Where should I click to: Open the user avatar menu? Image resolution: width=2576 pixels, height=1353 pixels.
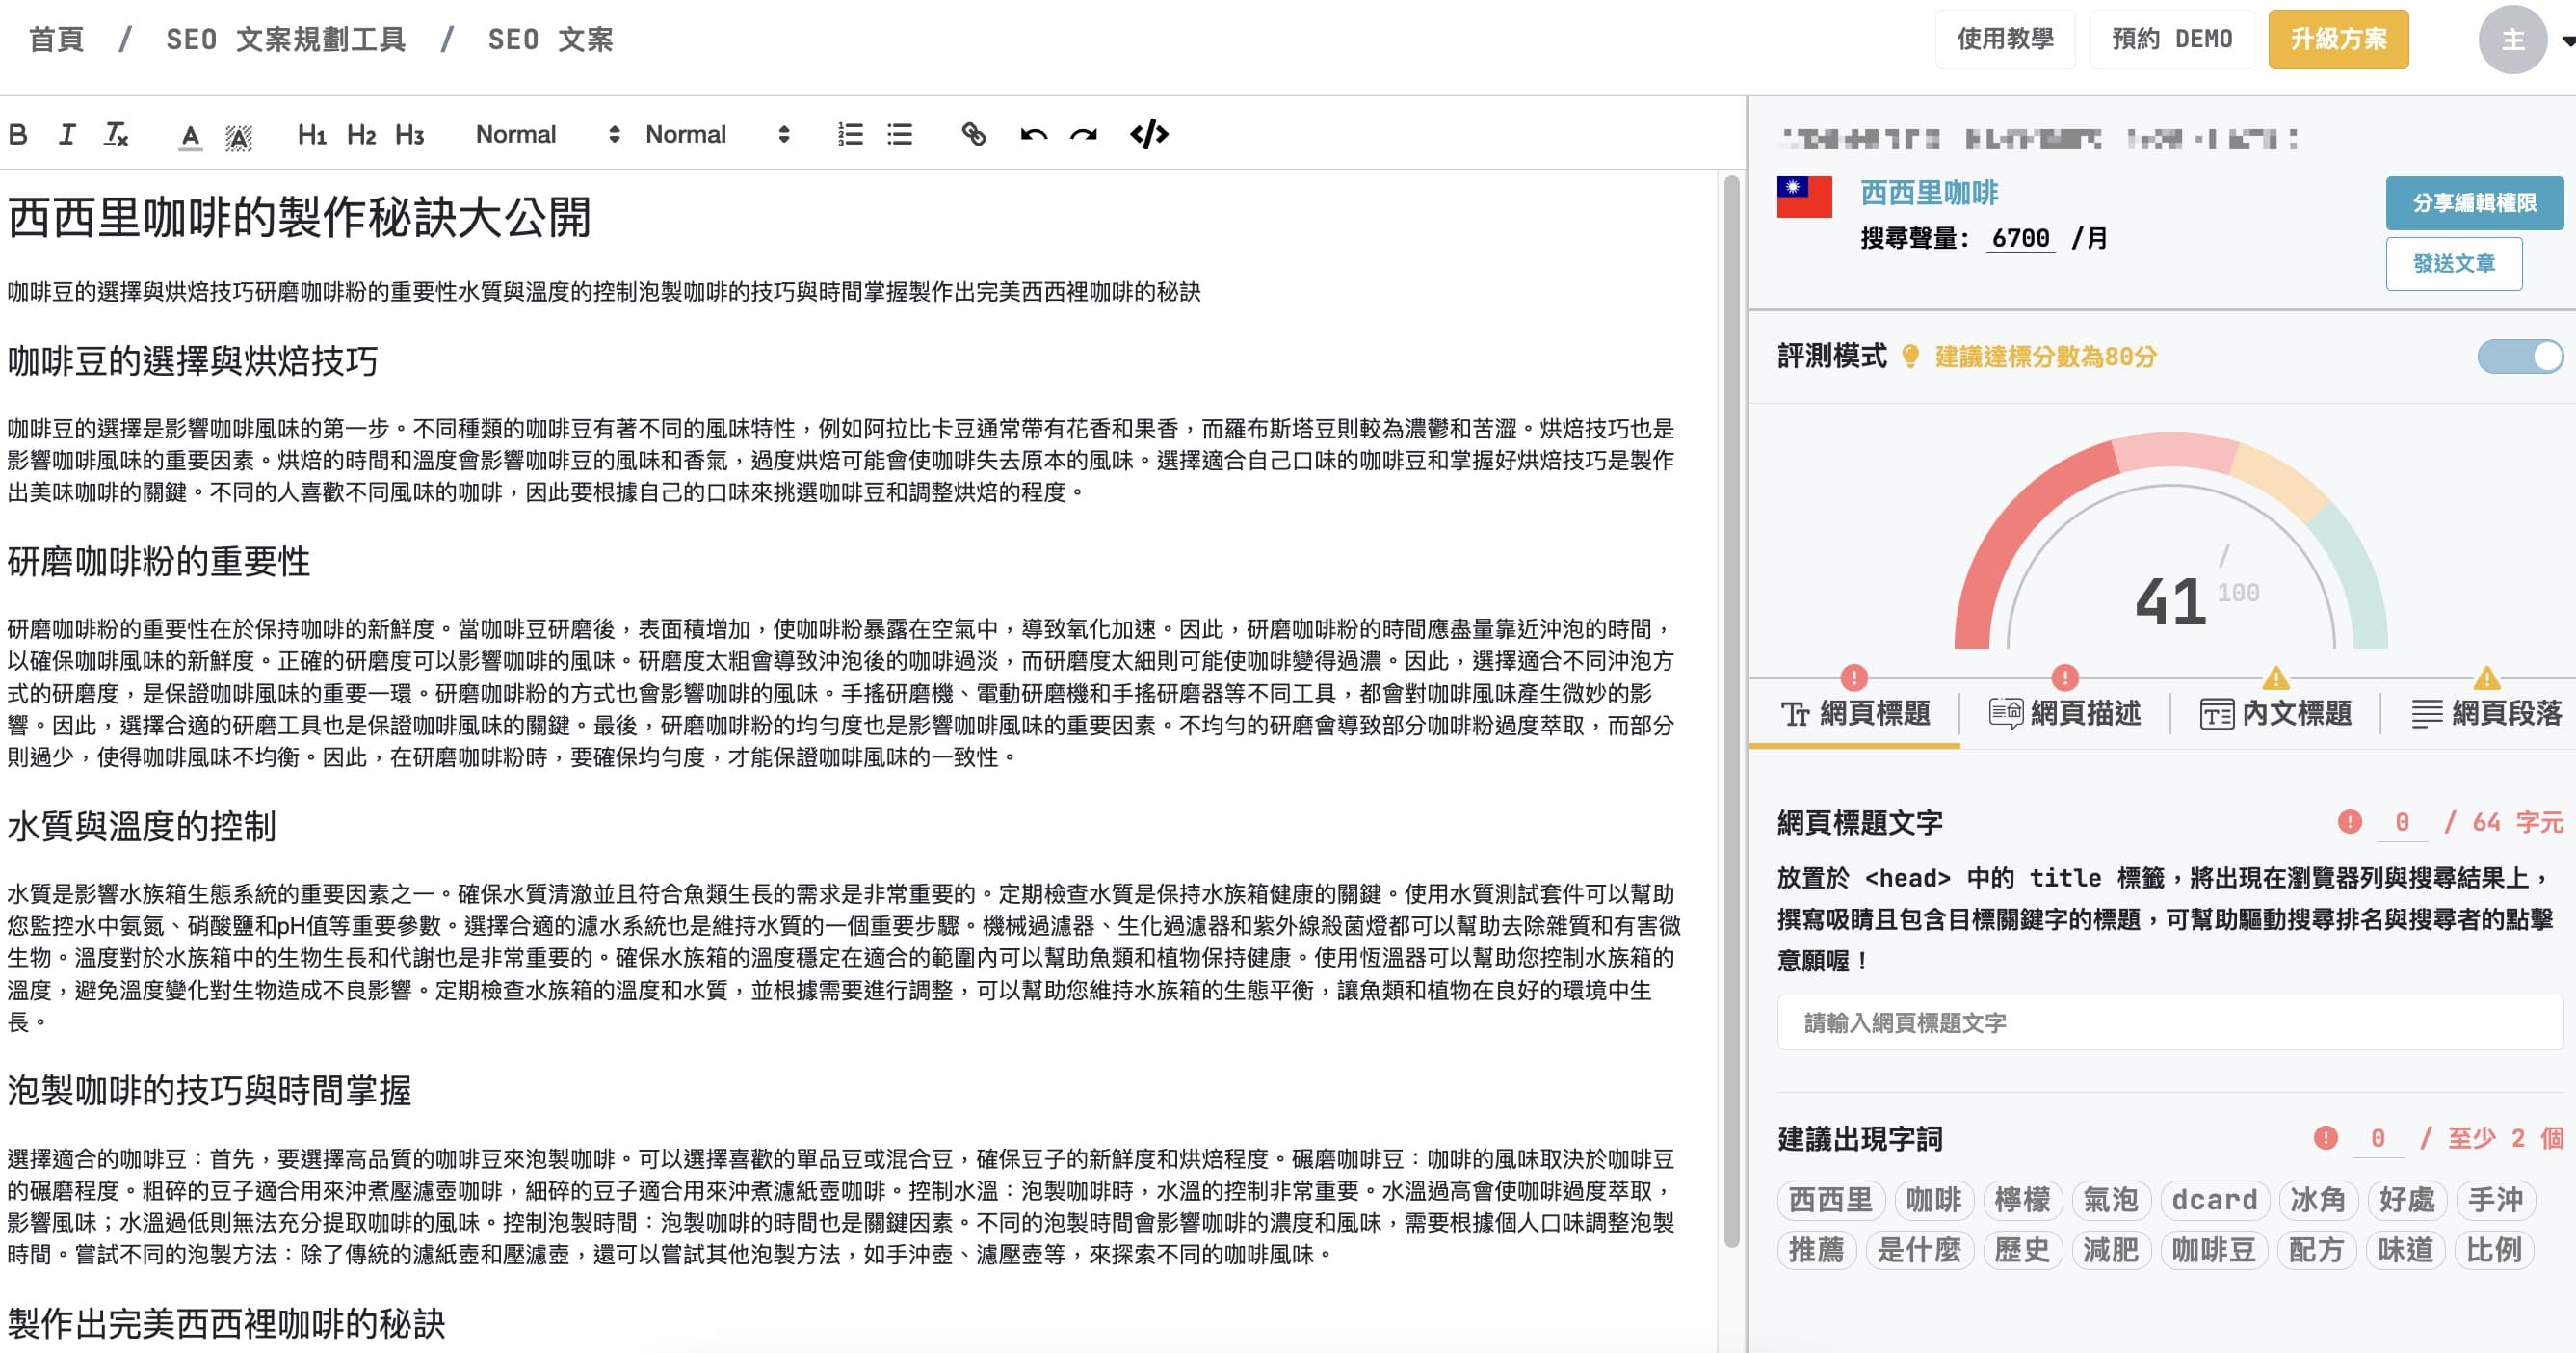coord(2512,40)
